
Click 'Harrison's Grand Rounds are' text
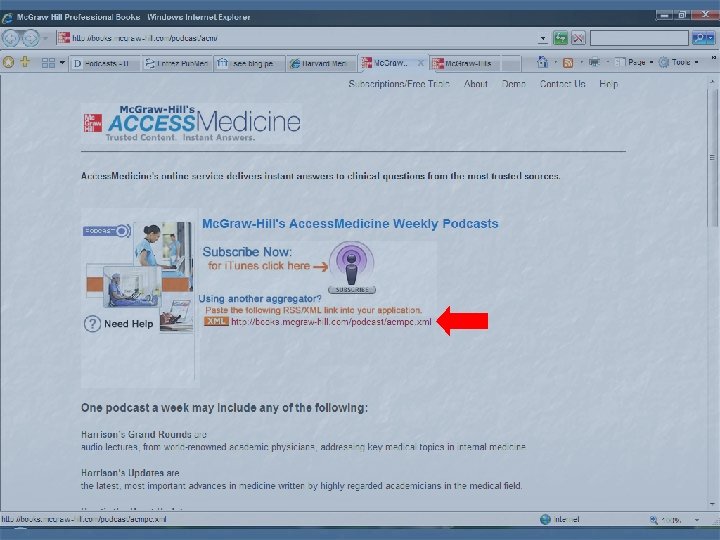click(144, 434)
